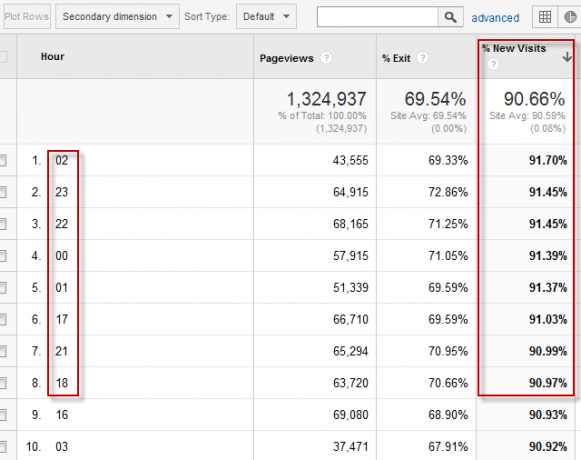Open help tooltip for % Exit
Screen dimensions: 581x460
pos(423,58)
